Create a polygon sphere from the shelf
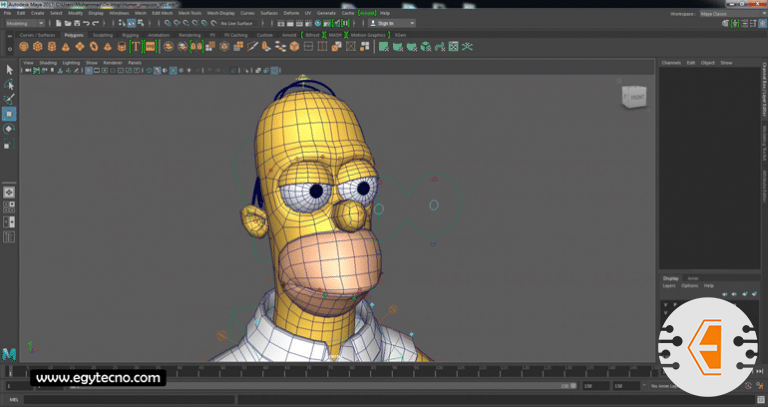The height and width of the screenshot is (407, 768). coord(24,47)
